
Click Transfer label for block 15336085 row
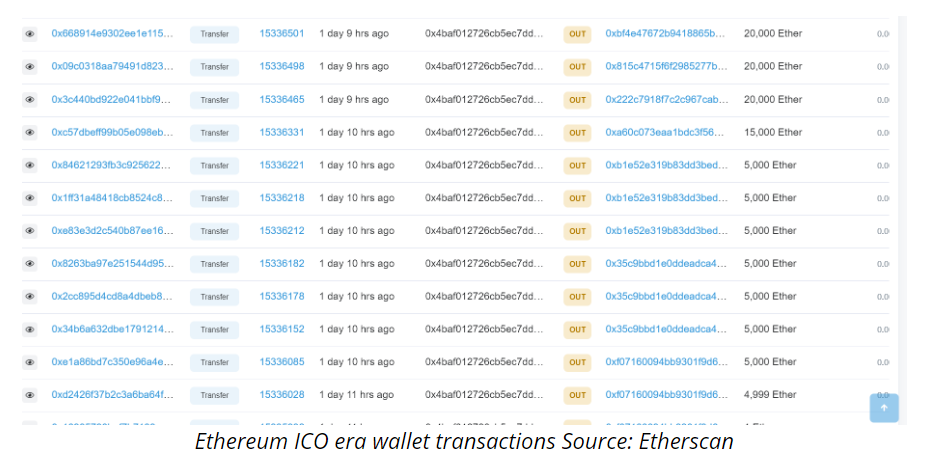point(215,362)
